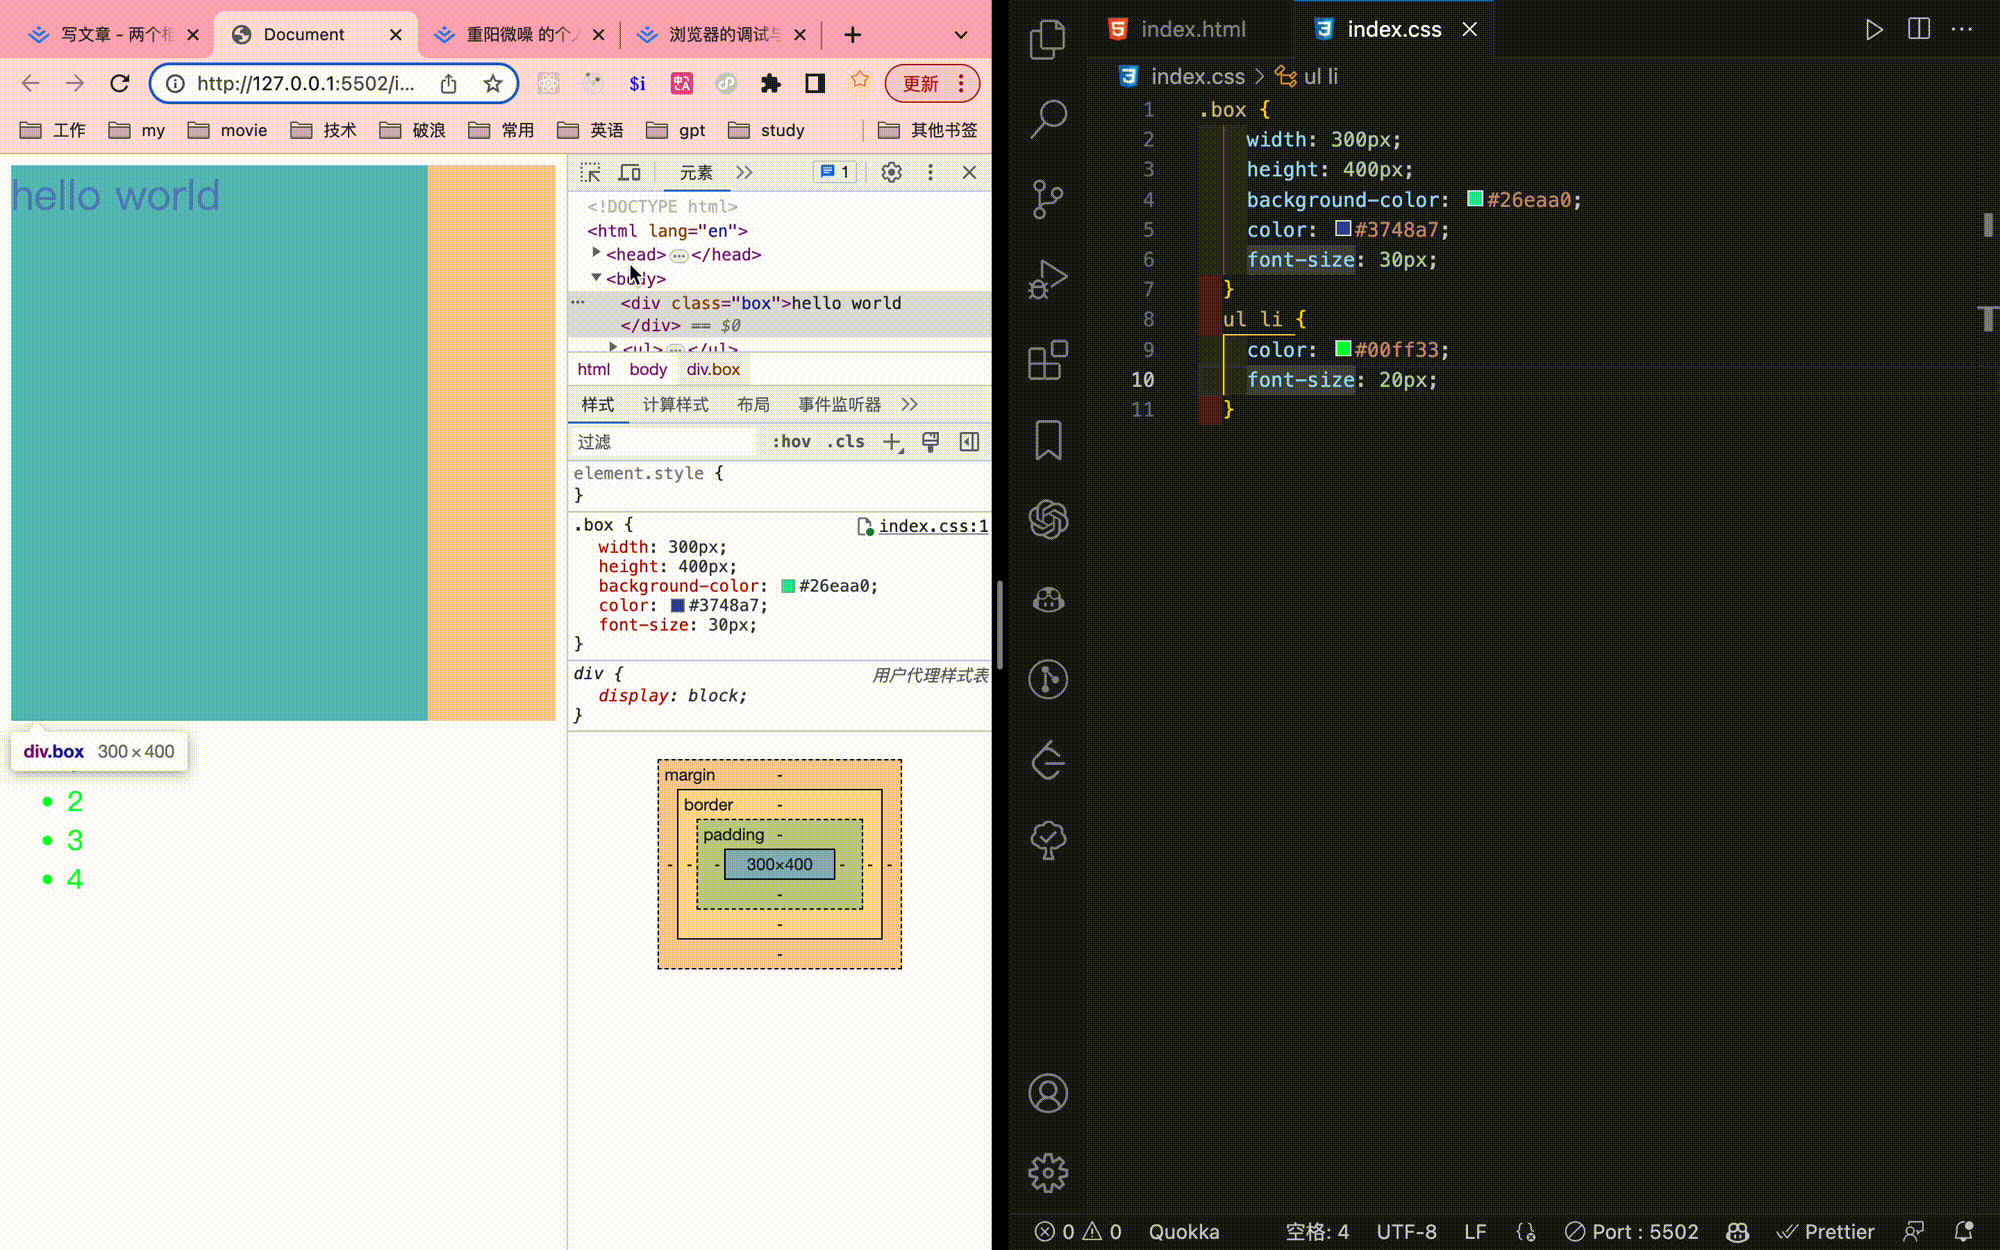Select the inspect element picker in DevTools
The image size is (2000, 1250).
coord(590,172)
